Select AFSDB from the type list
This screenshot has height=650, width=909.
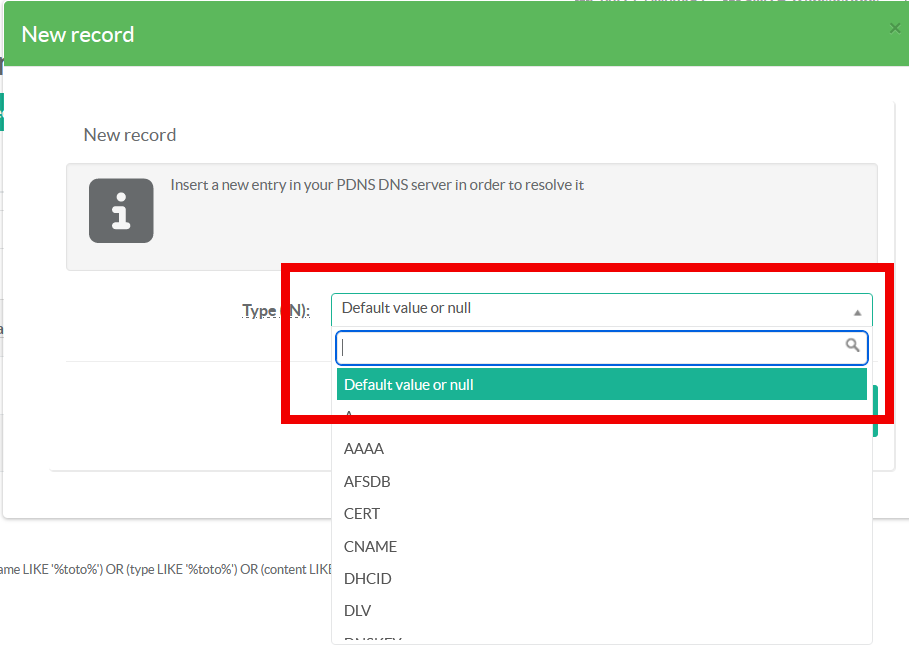pos(367,482)
